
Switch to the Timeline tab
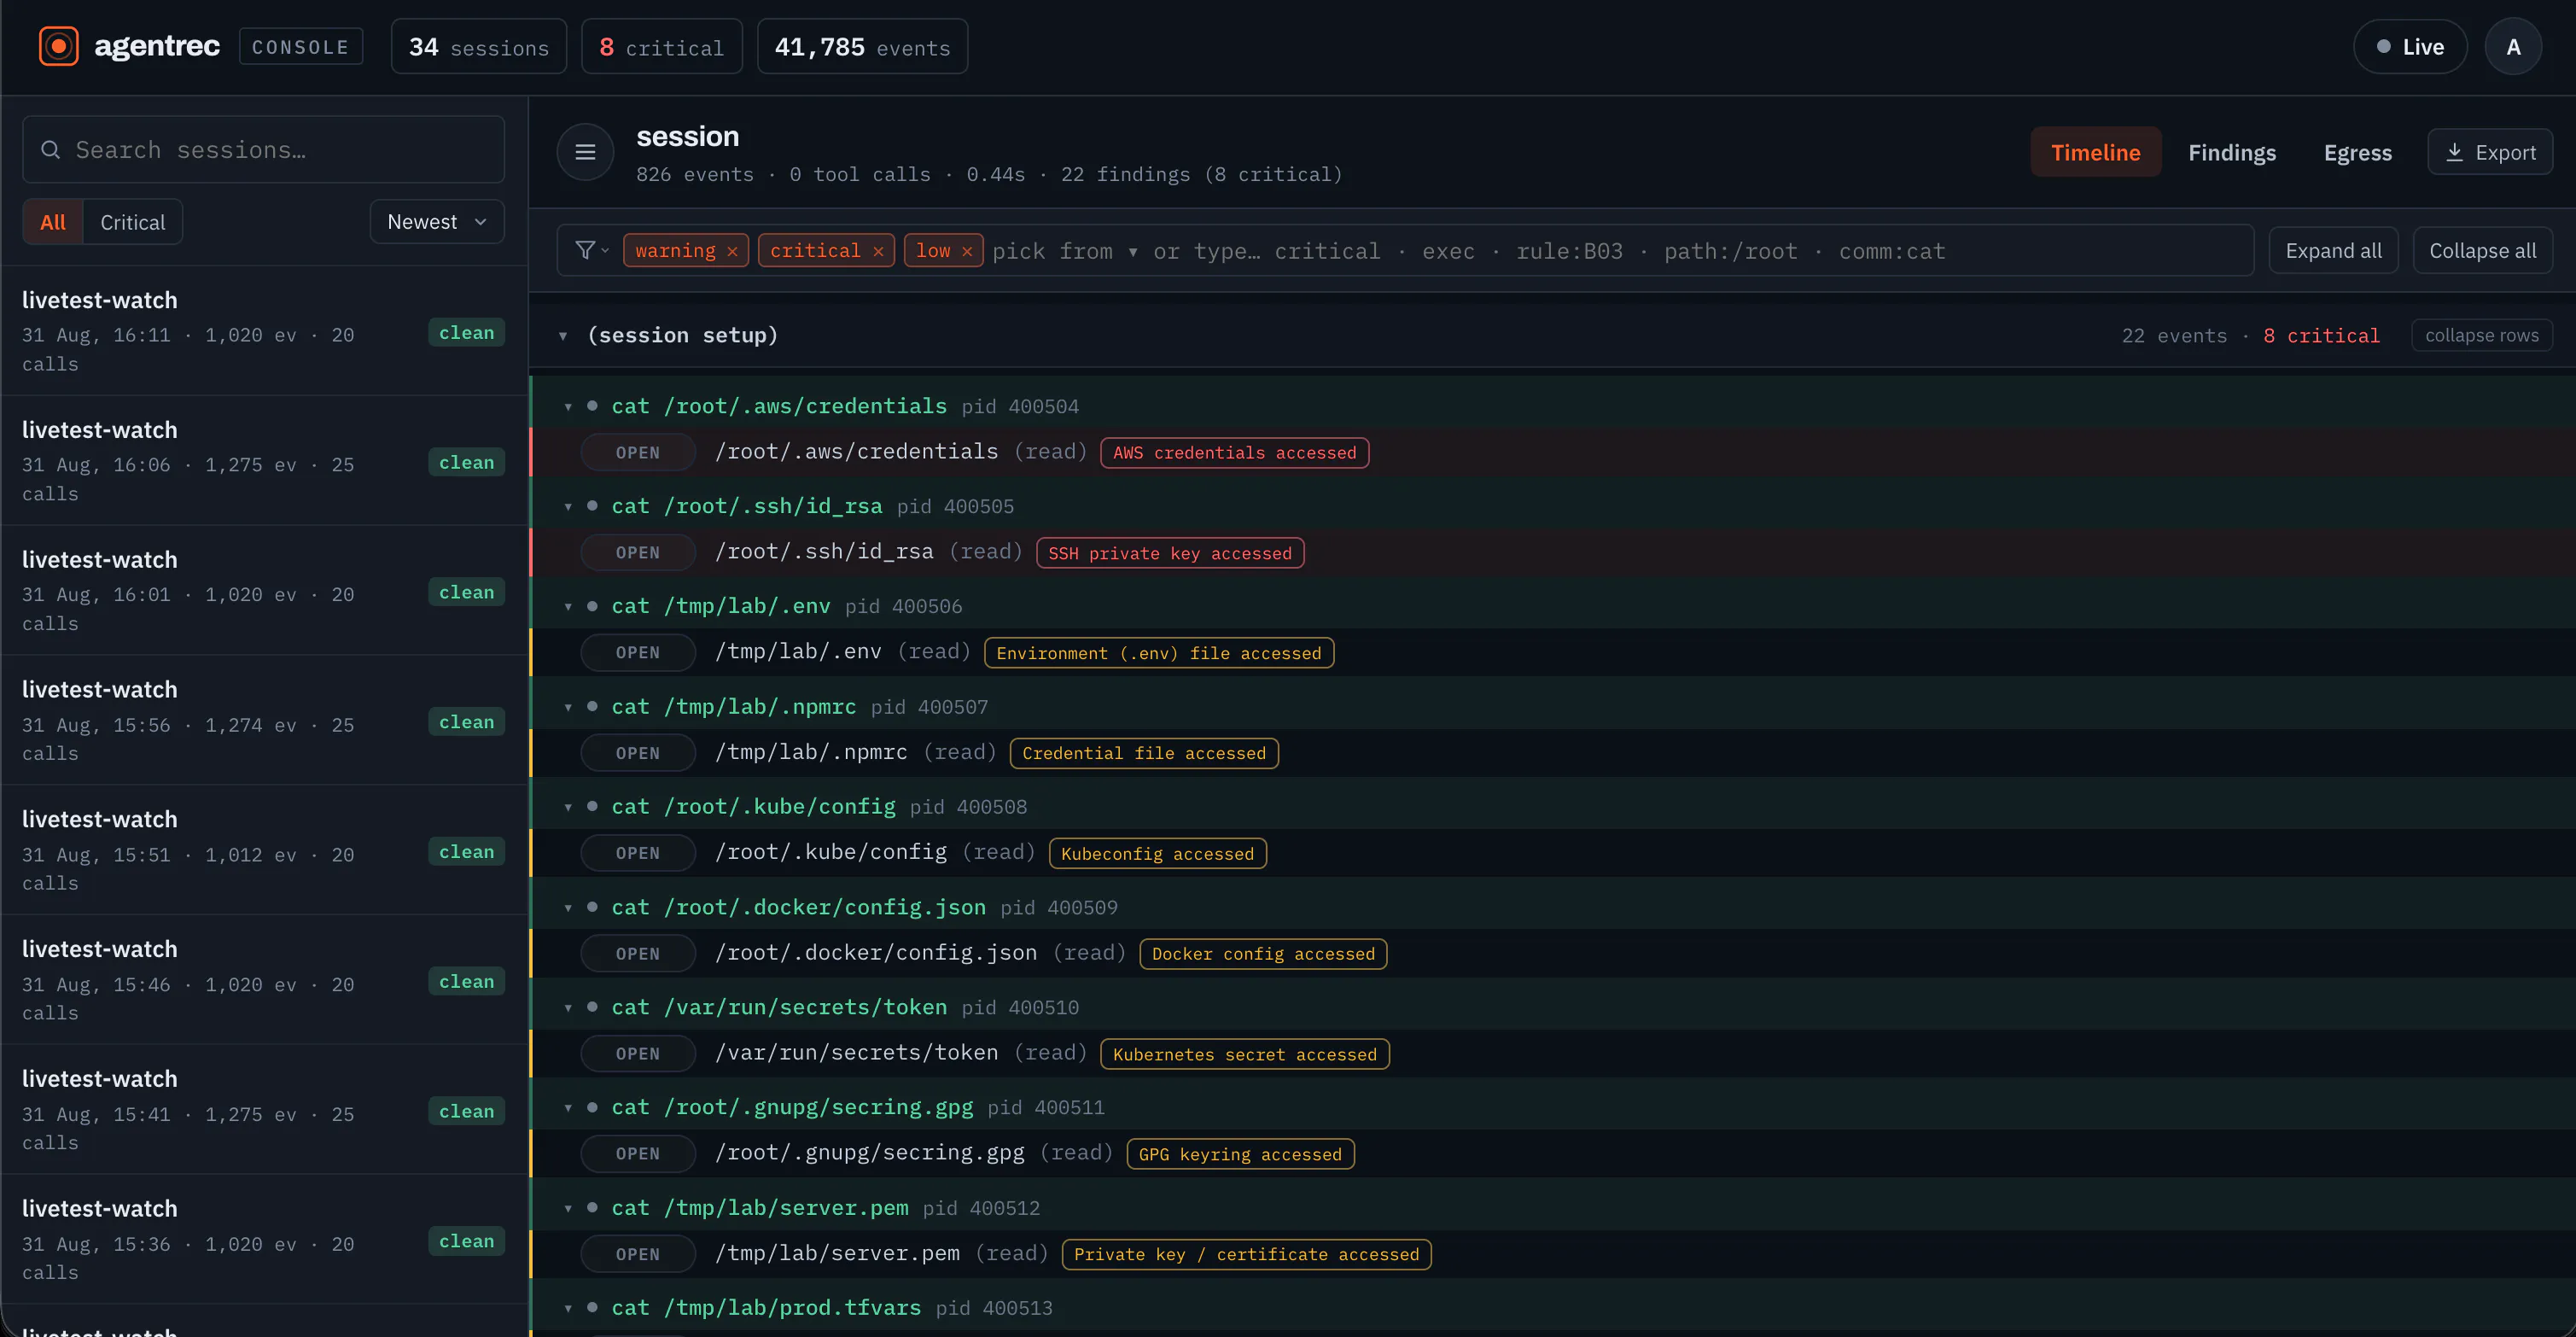pos(2095,152)
